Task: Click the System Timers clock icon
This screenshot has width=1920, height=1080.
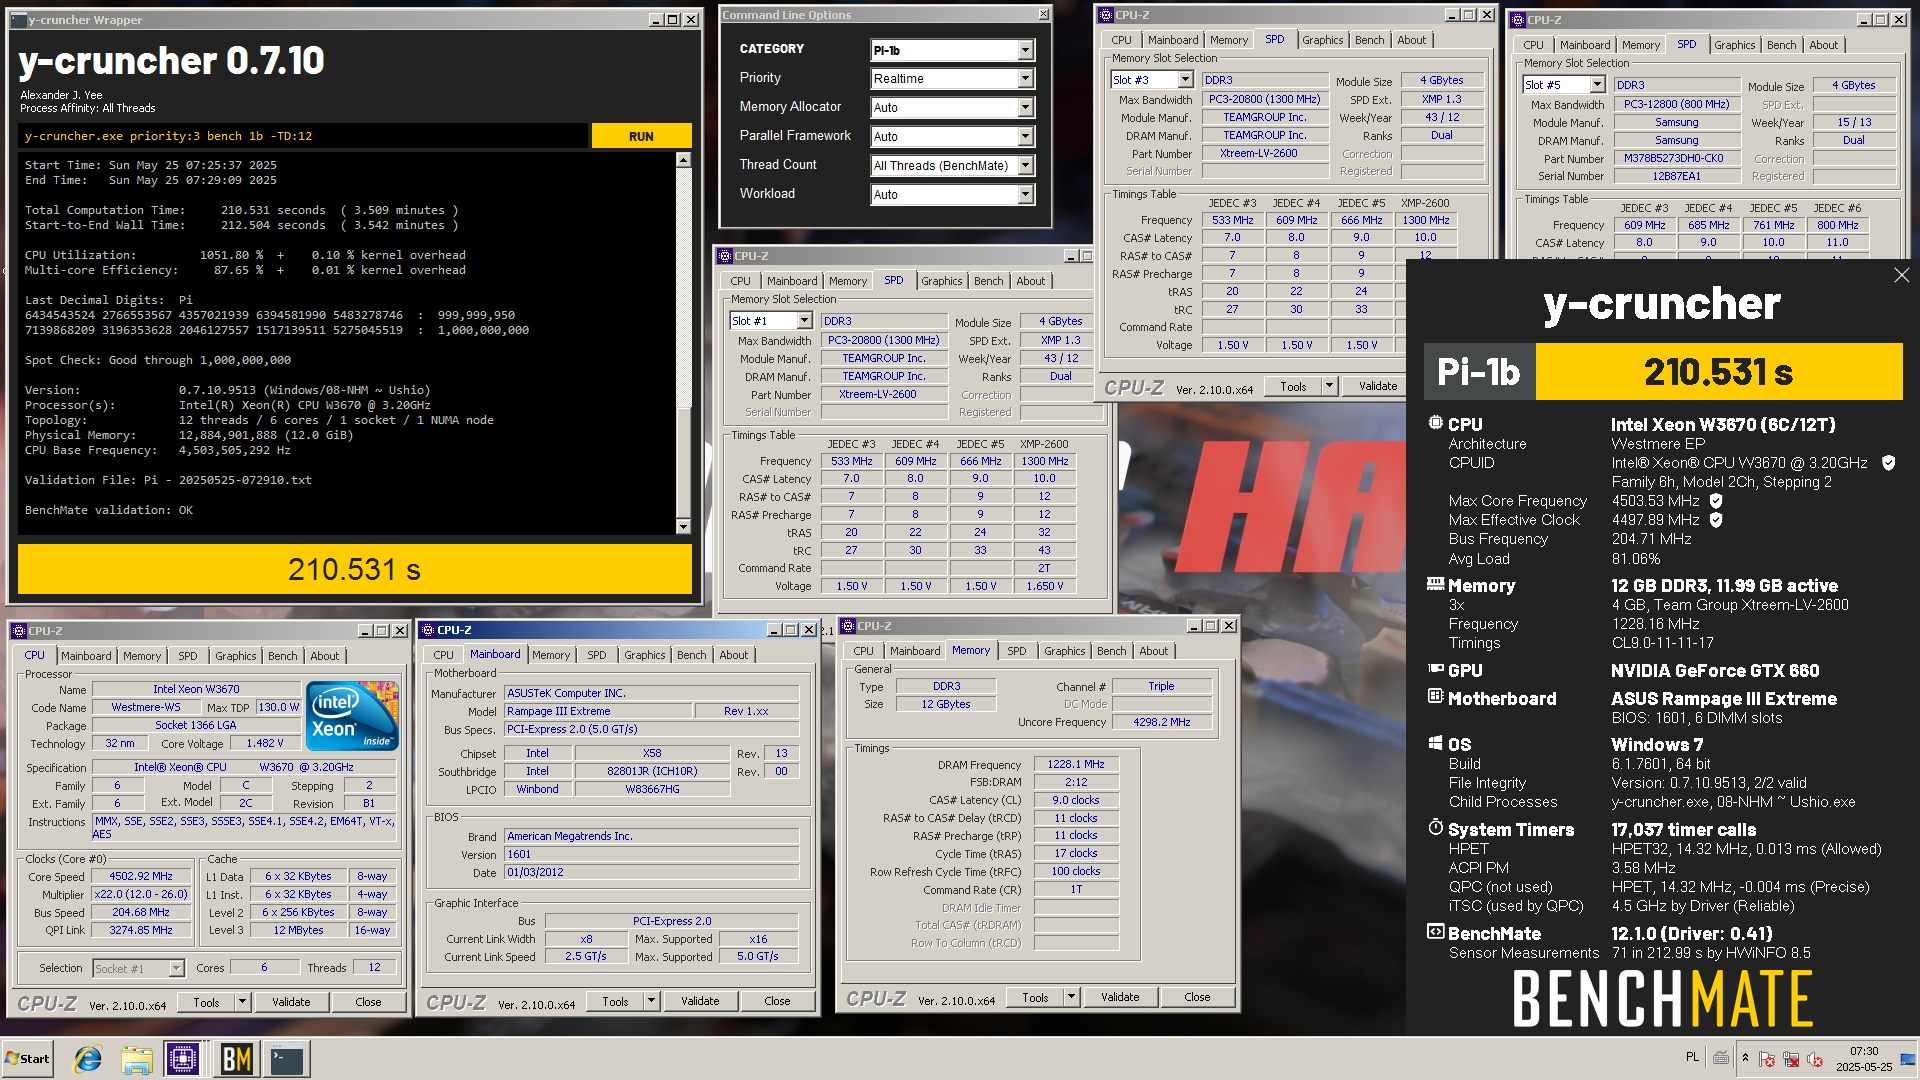Action: (1435, 828)
